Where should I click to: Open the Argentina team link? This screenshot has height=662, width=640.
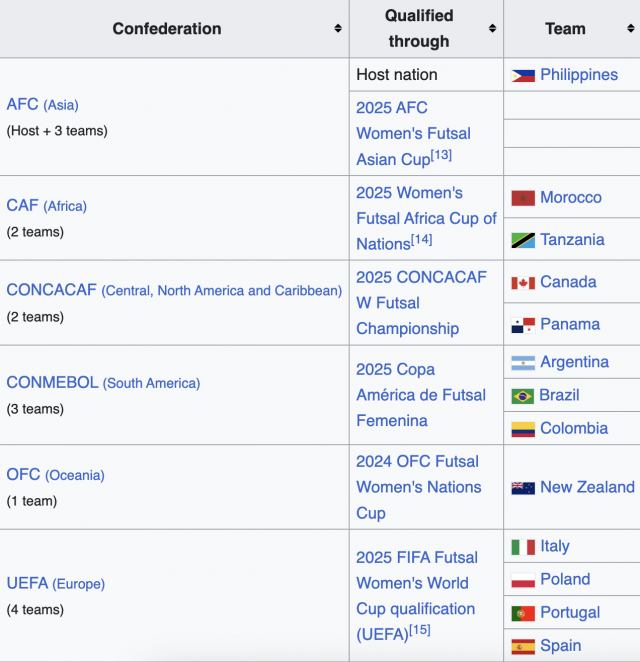(575, 362)
